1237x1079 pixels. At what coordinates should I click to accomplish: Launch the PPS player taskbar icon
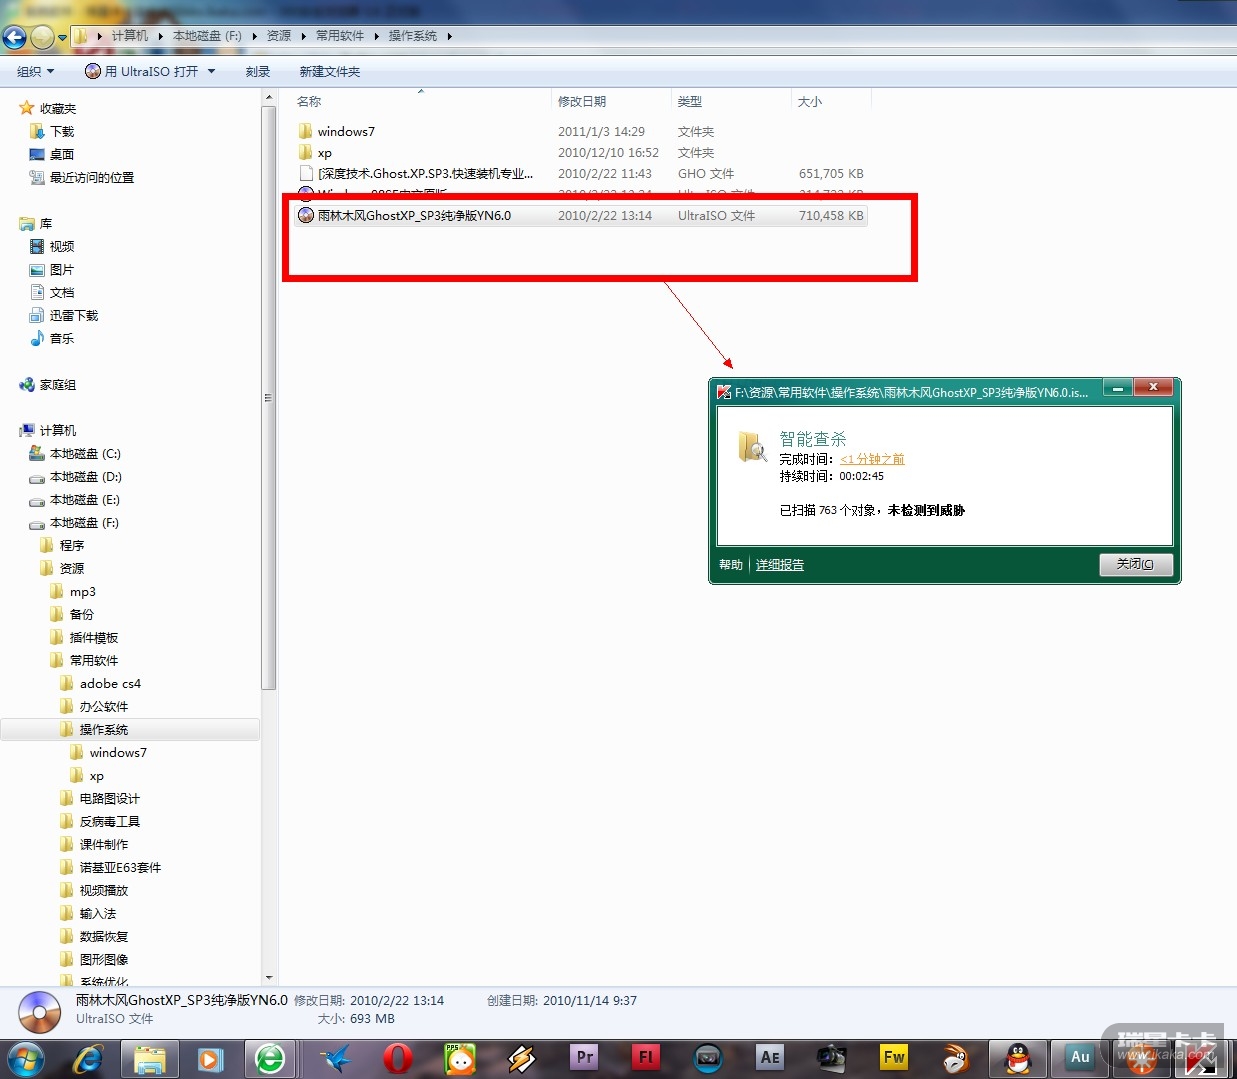[460, 1058]
